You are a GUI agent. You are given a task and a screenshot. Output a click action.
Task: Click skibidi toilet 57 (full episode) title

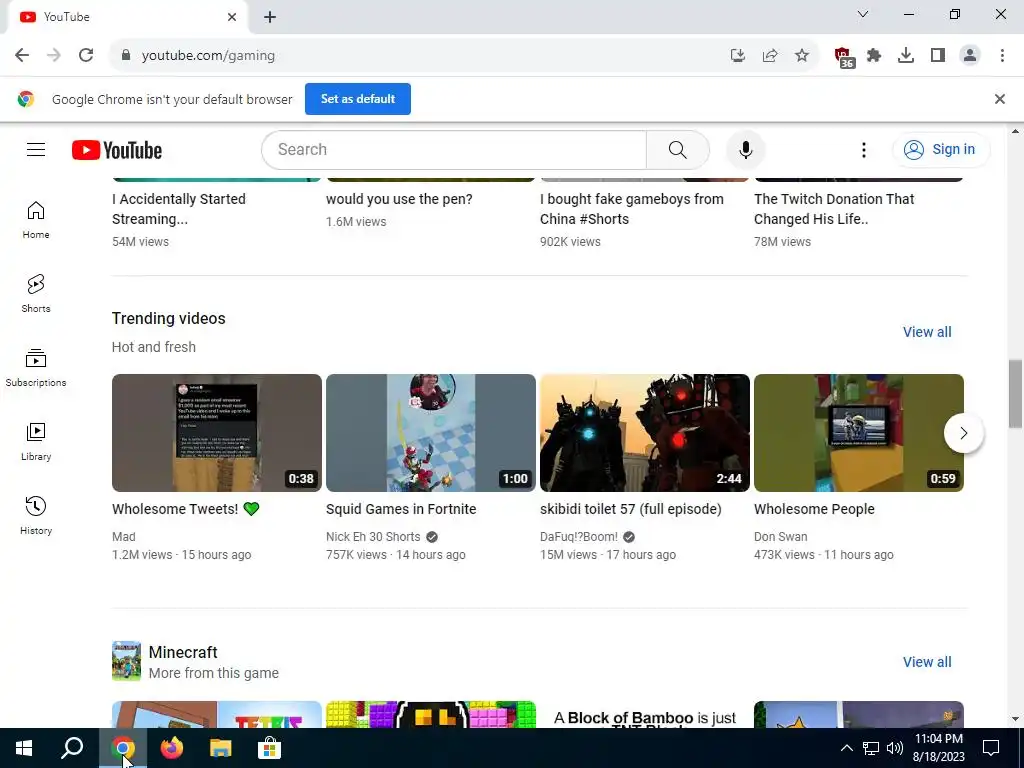631,509
